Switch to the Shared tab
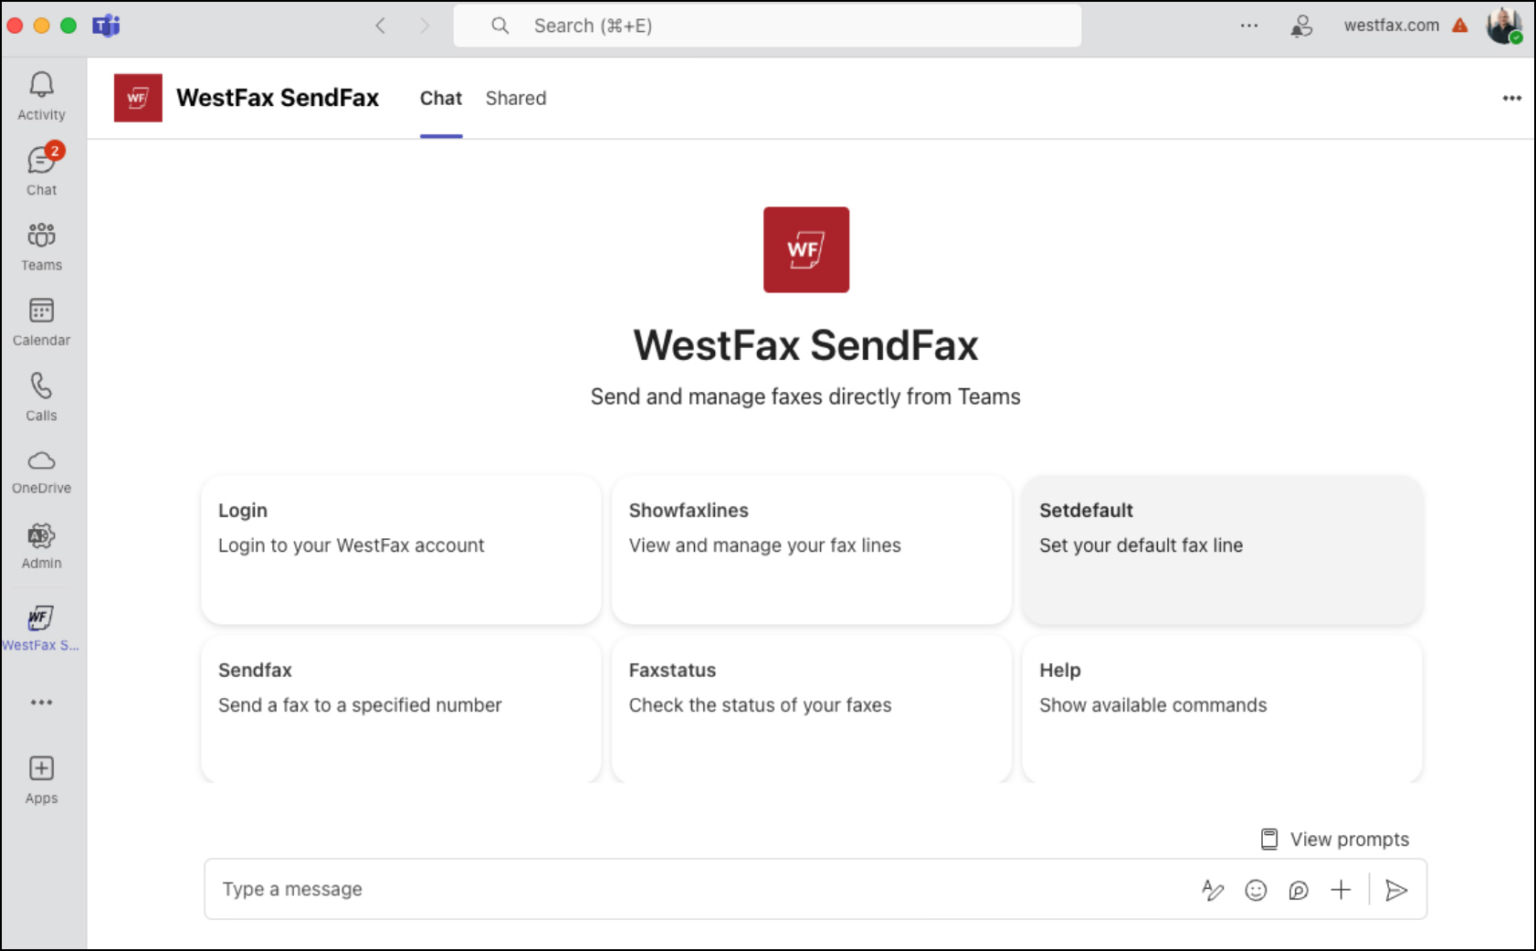Screen dimensions: 1536x951 pyautogui.click(x=516, y=98)
